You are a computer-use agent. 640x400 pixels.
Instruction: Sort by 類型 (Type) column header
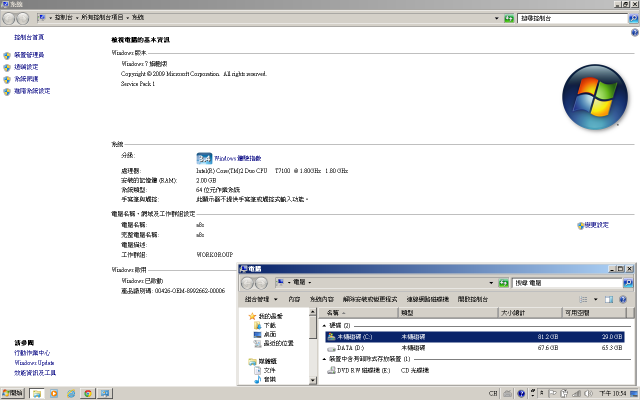click(449, 313)
